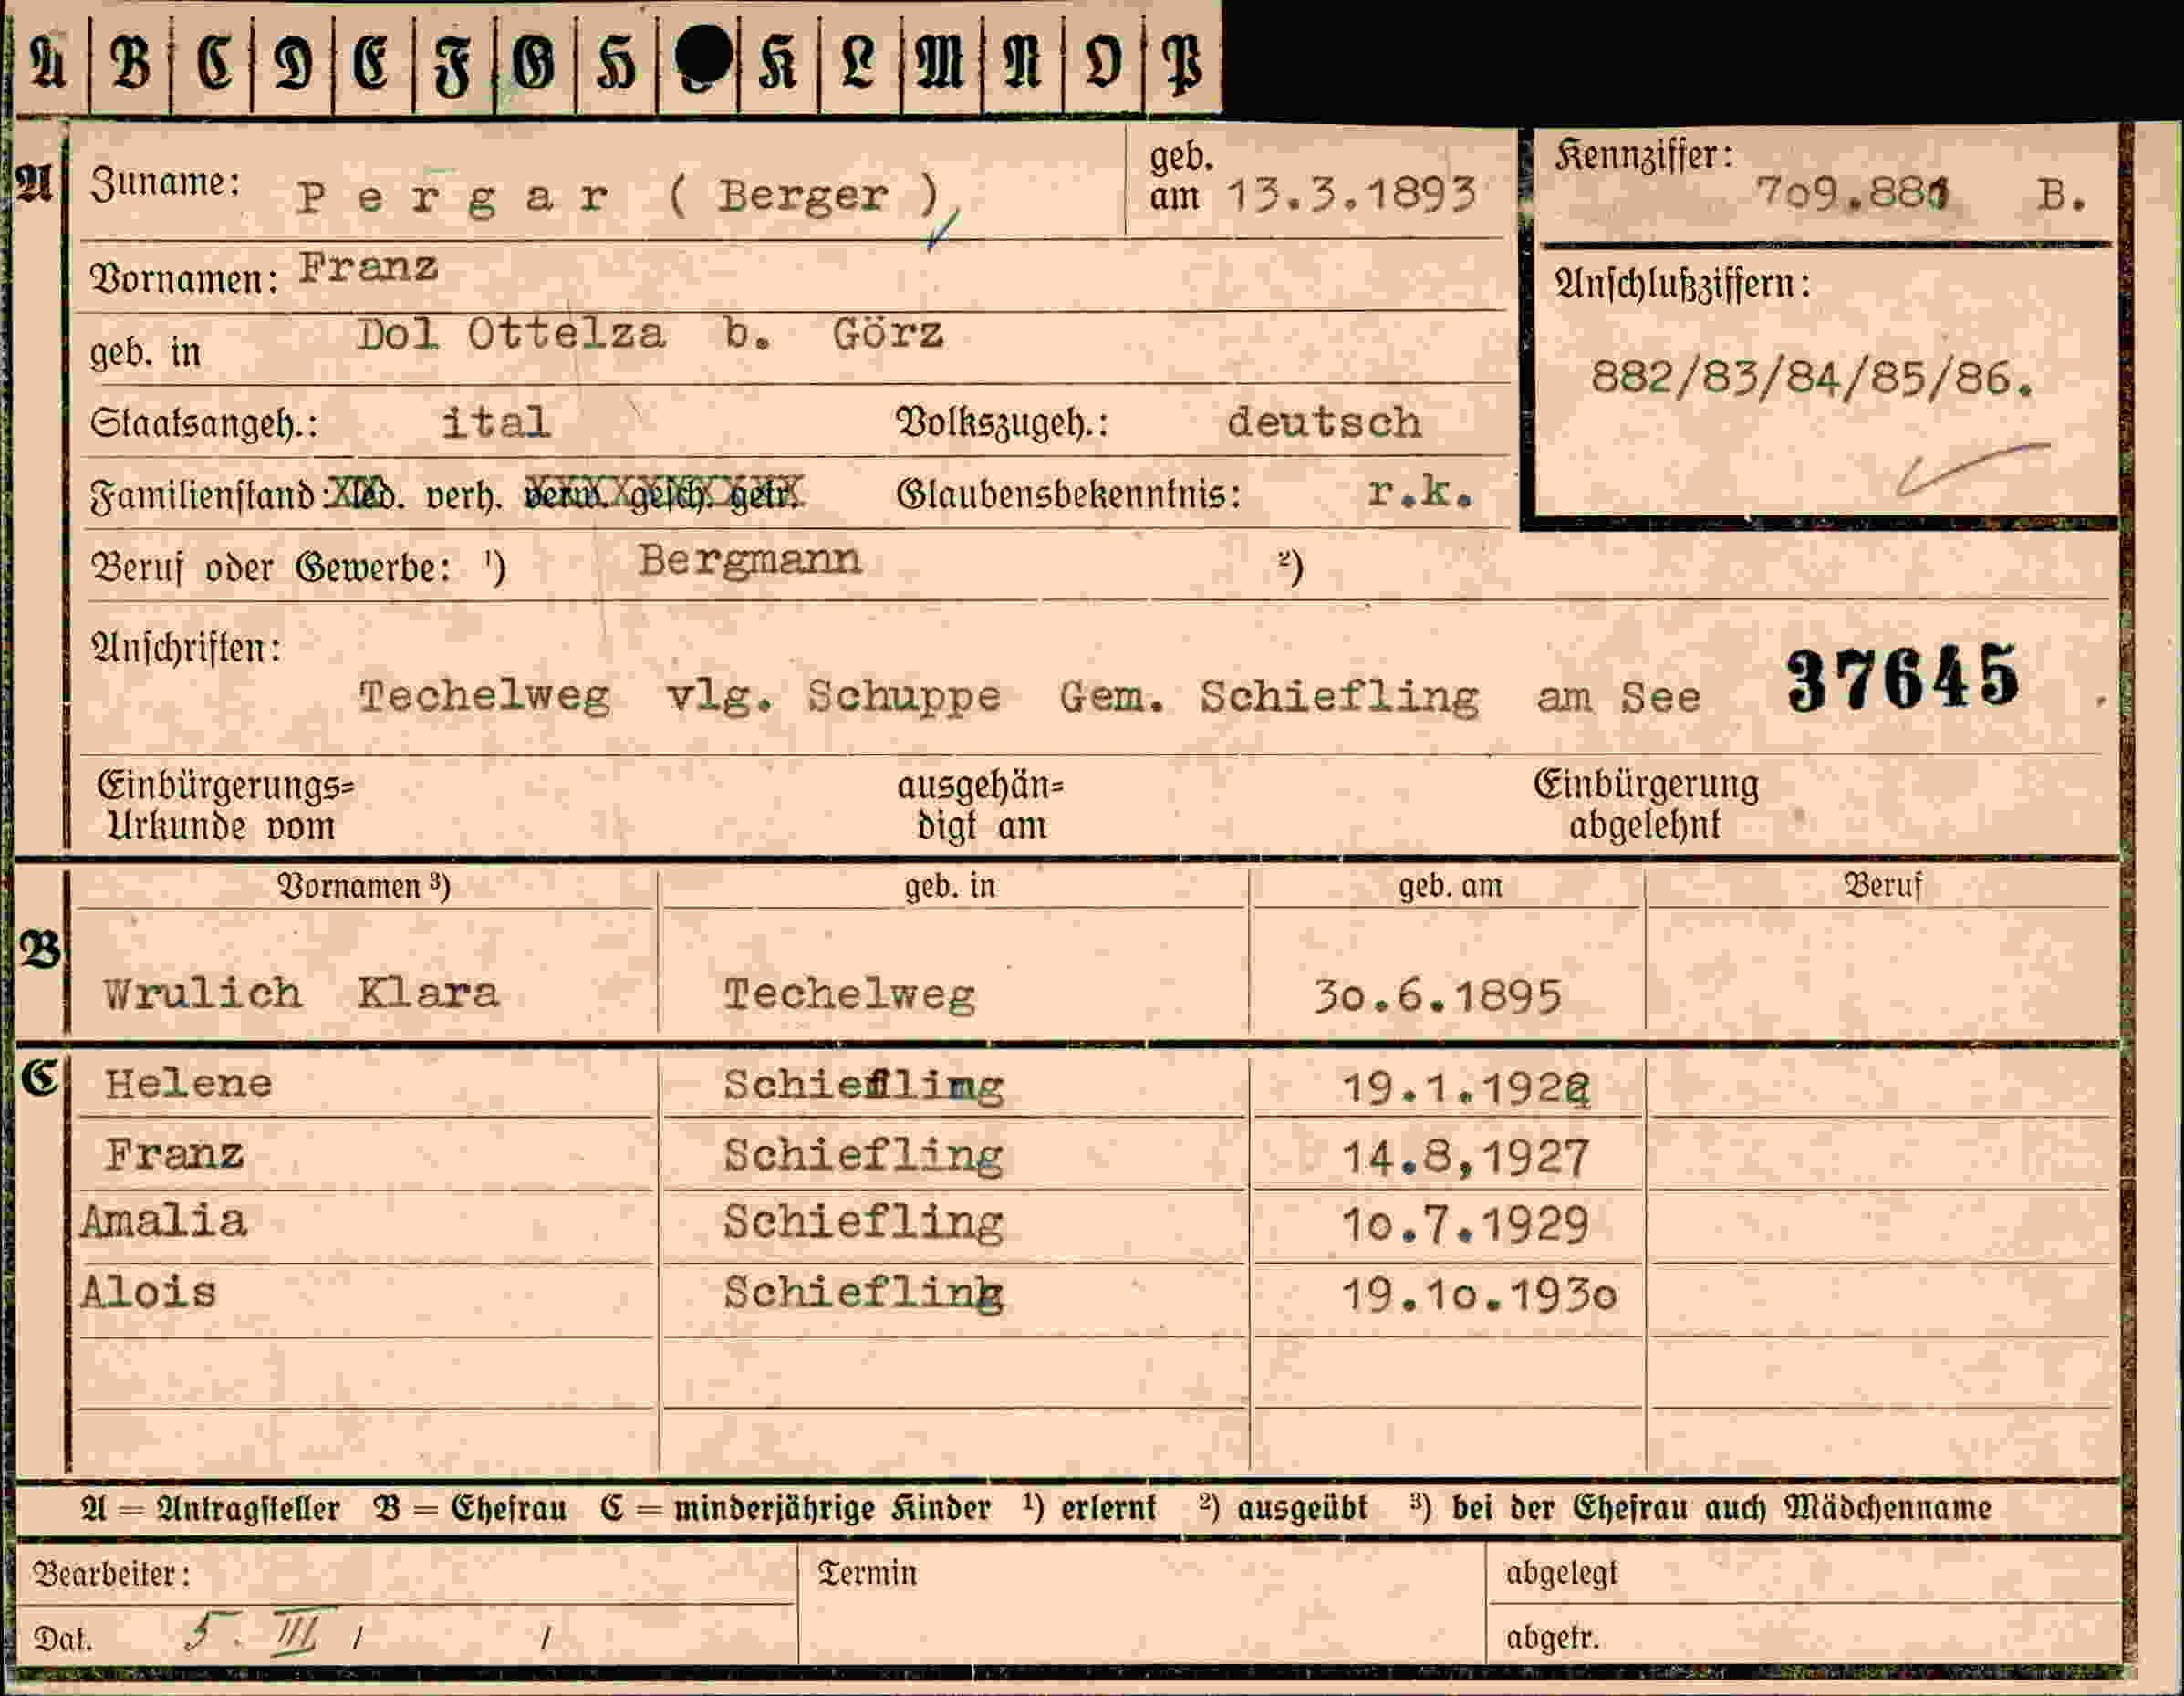The height and width of the screenshot is (1696, 2184).
Task: Select the 'O' index tab
Action: [x=1103, y=62]
